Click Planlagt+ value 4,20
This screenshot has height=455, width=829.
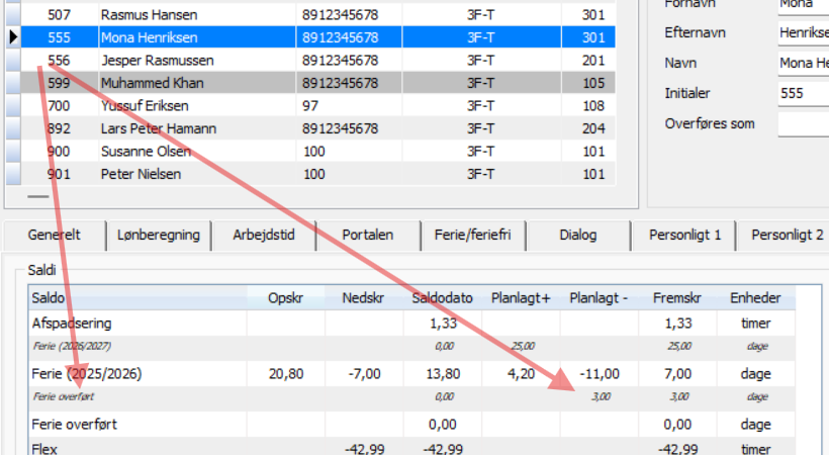(x=521, y=374)
